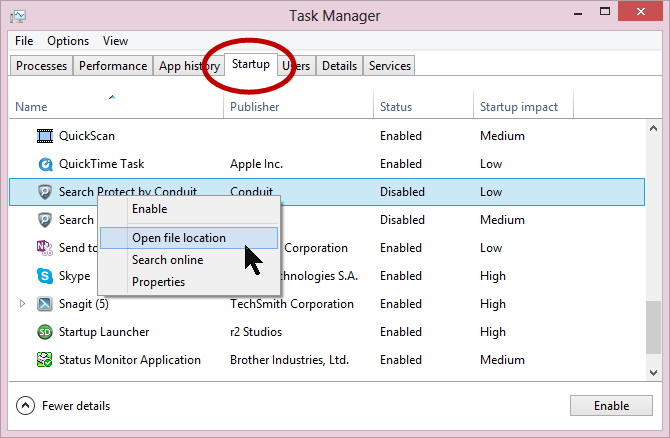Sort by the Name column header

coord(116,105)
